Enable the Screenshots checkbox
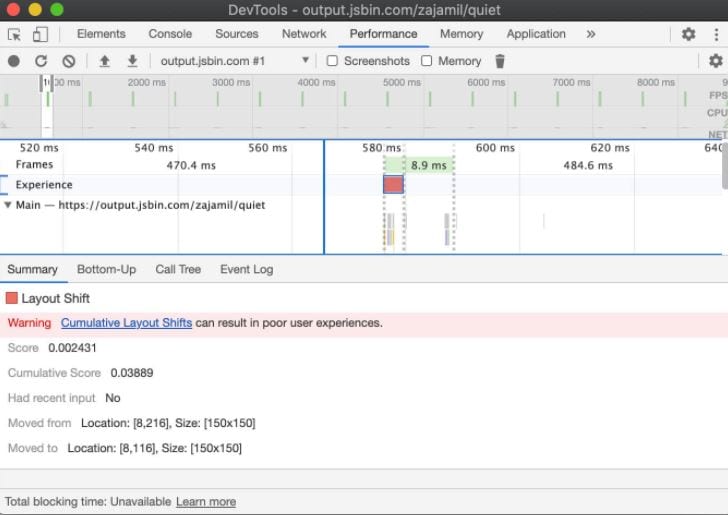Image resolution: width=728 pixels, height=515 pixels. [332, 61]
